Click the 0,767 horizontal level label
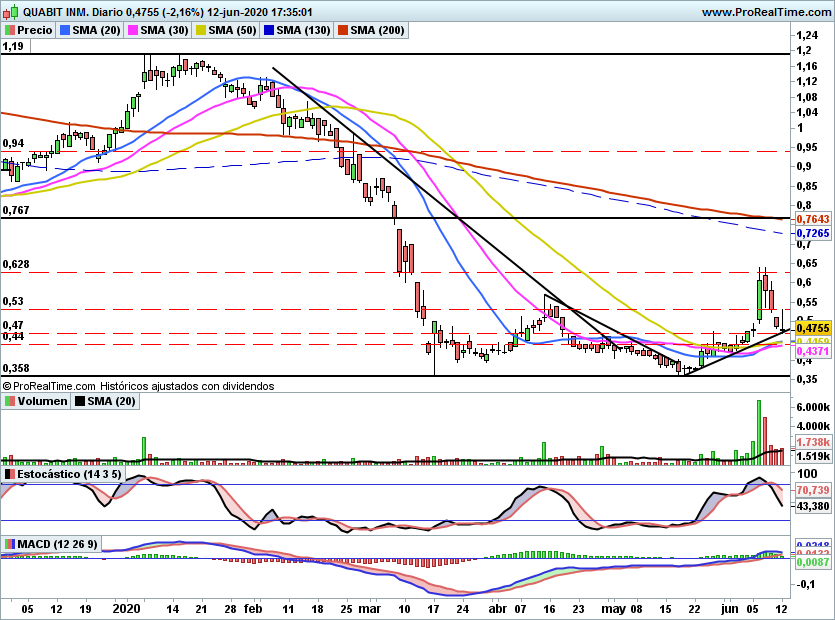 (16, 210)
